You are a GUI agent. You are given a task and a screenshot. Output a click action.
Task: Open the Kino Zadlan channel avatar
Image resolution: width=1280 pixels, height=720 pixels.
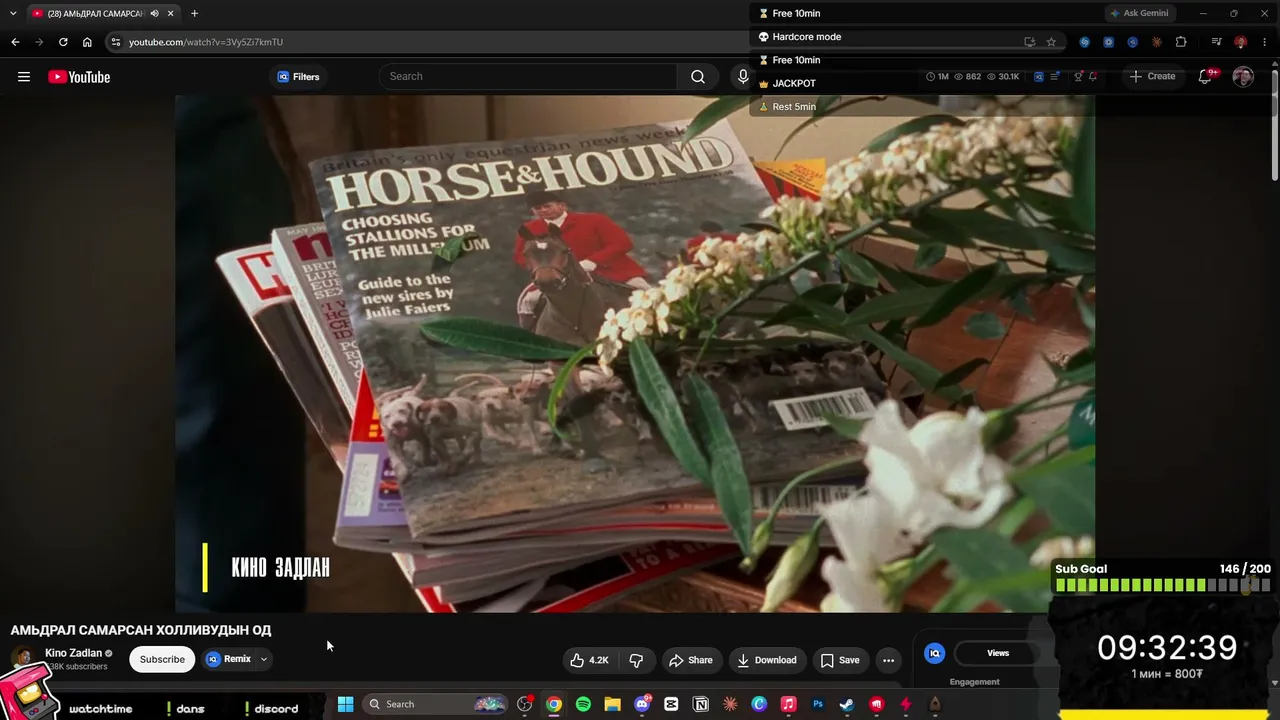point(22,659)
